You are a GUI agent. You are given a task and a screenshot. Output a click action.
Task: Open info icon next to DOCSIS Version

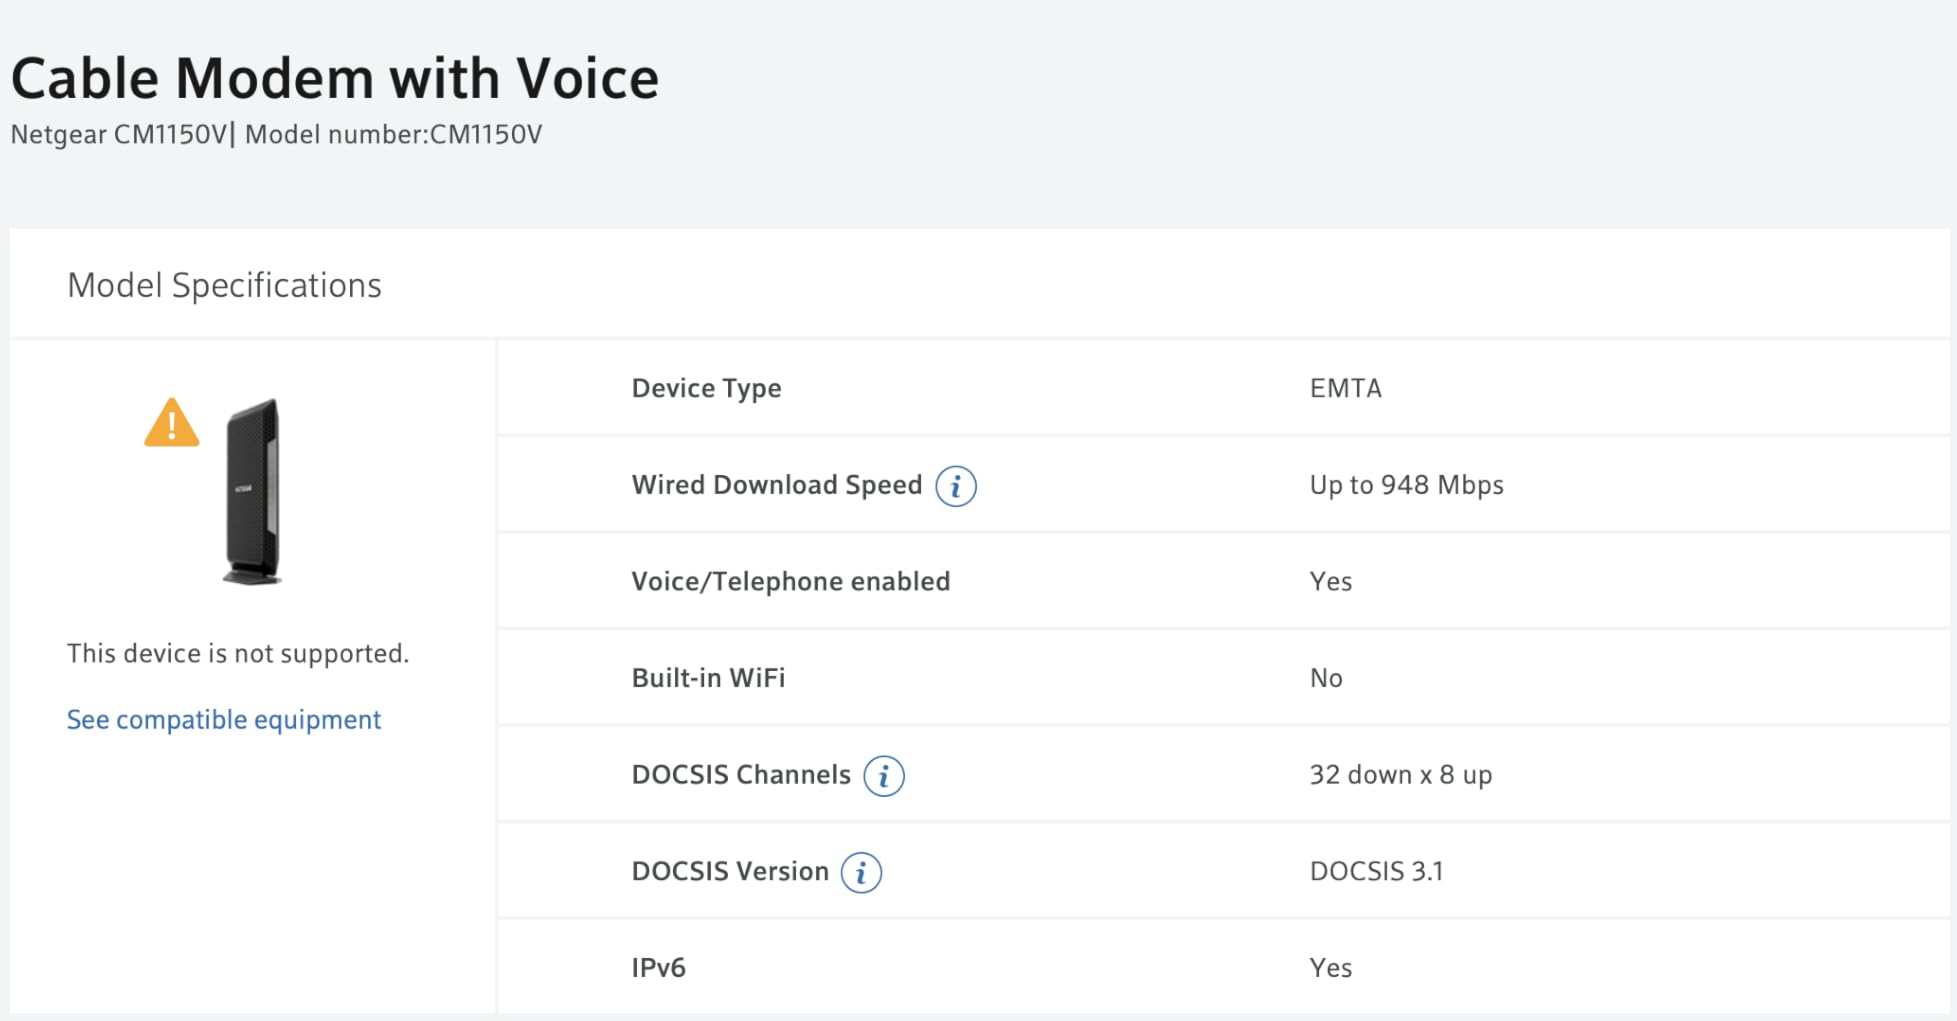tap(861, 872)
